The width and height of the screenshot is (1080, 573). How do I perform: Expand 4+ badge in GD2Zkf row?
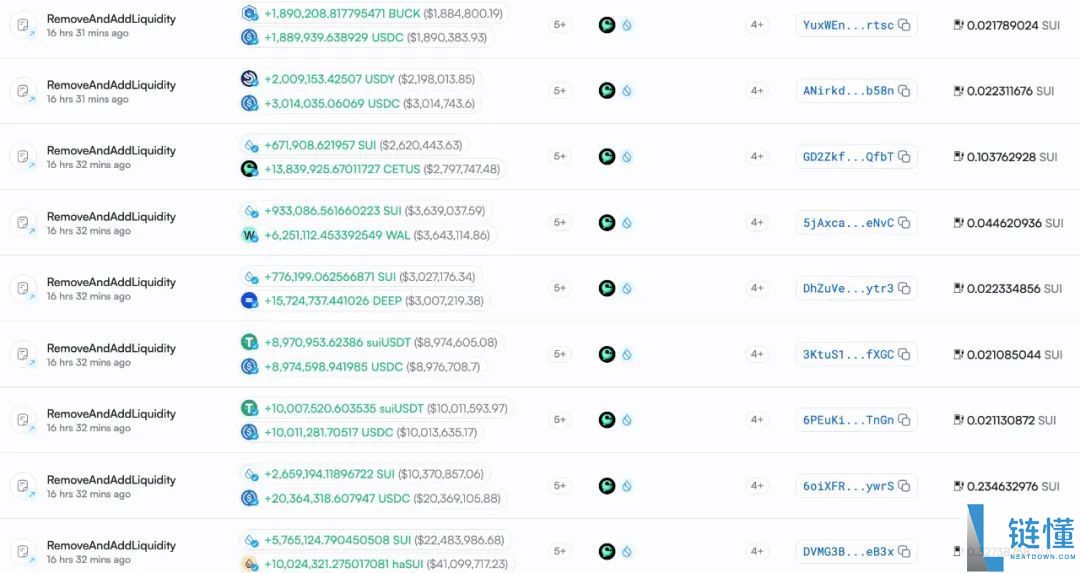[757, 156]
